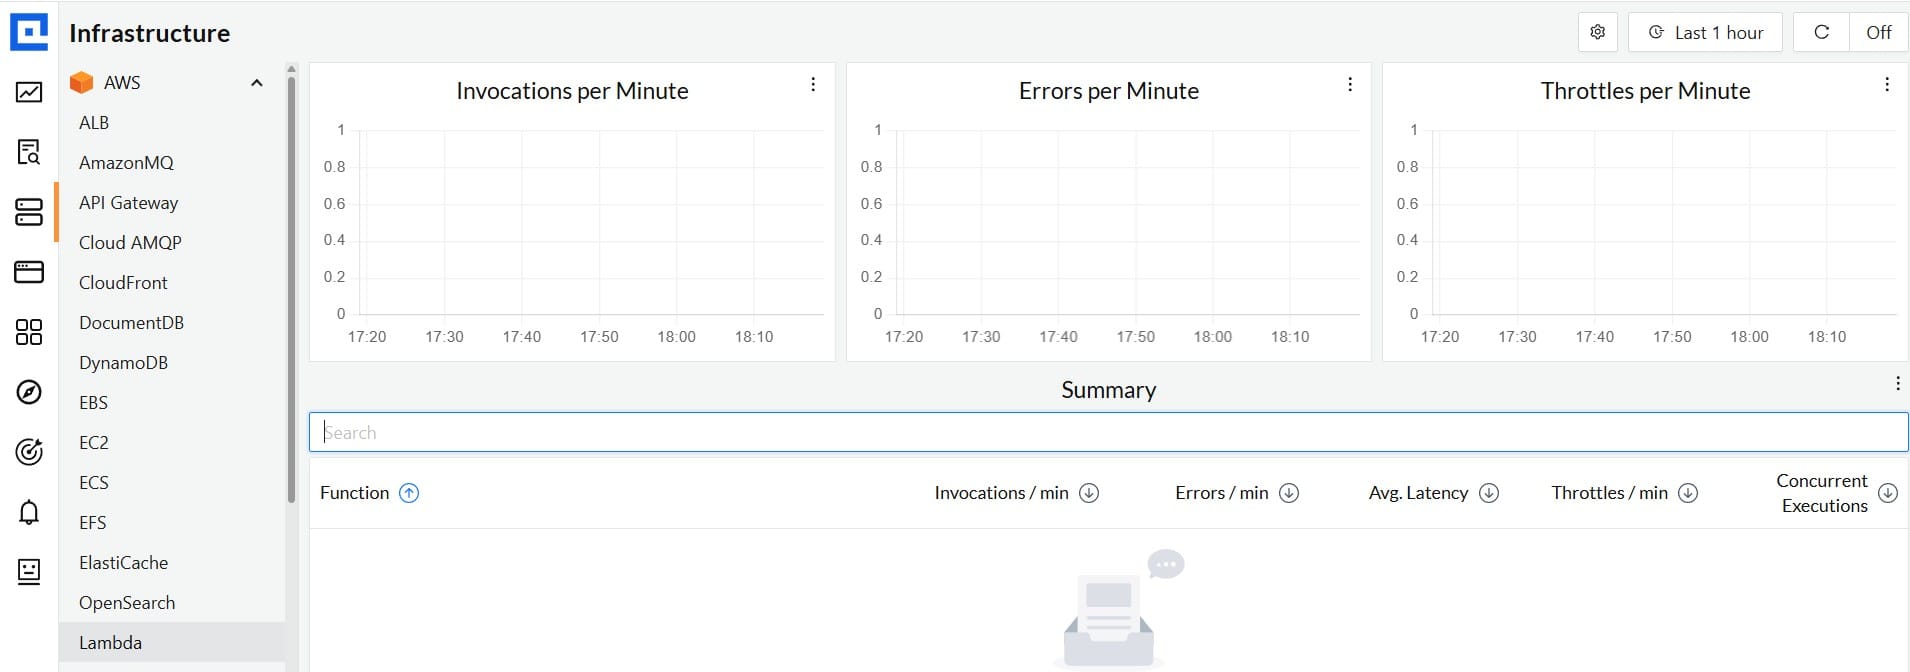The width and height of the screenshot is (1910, 672).
Task: Click the Throttles per Minute title
Action: (1645, 91)
